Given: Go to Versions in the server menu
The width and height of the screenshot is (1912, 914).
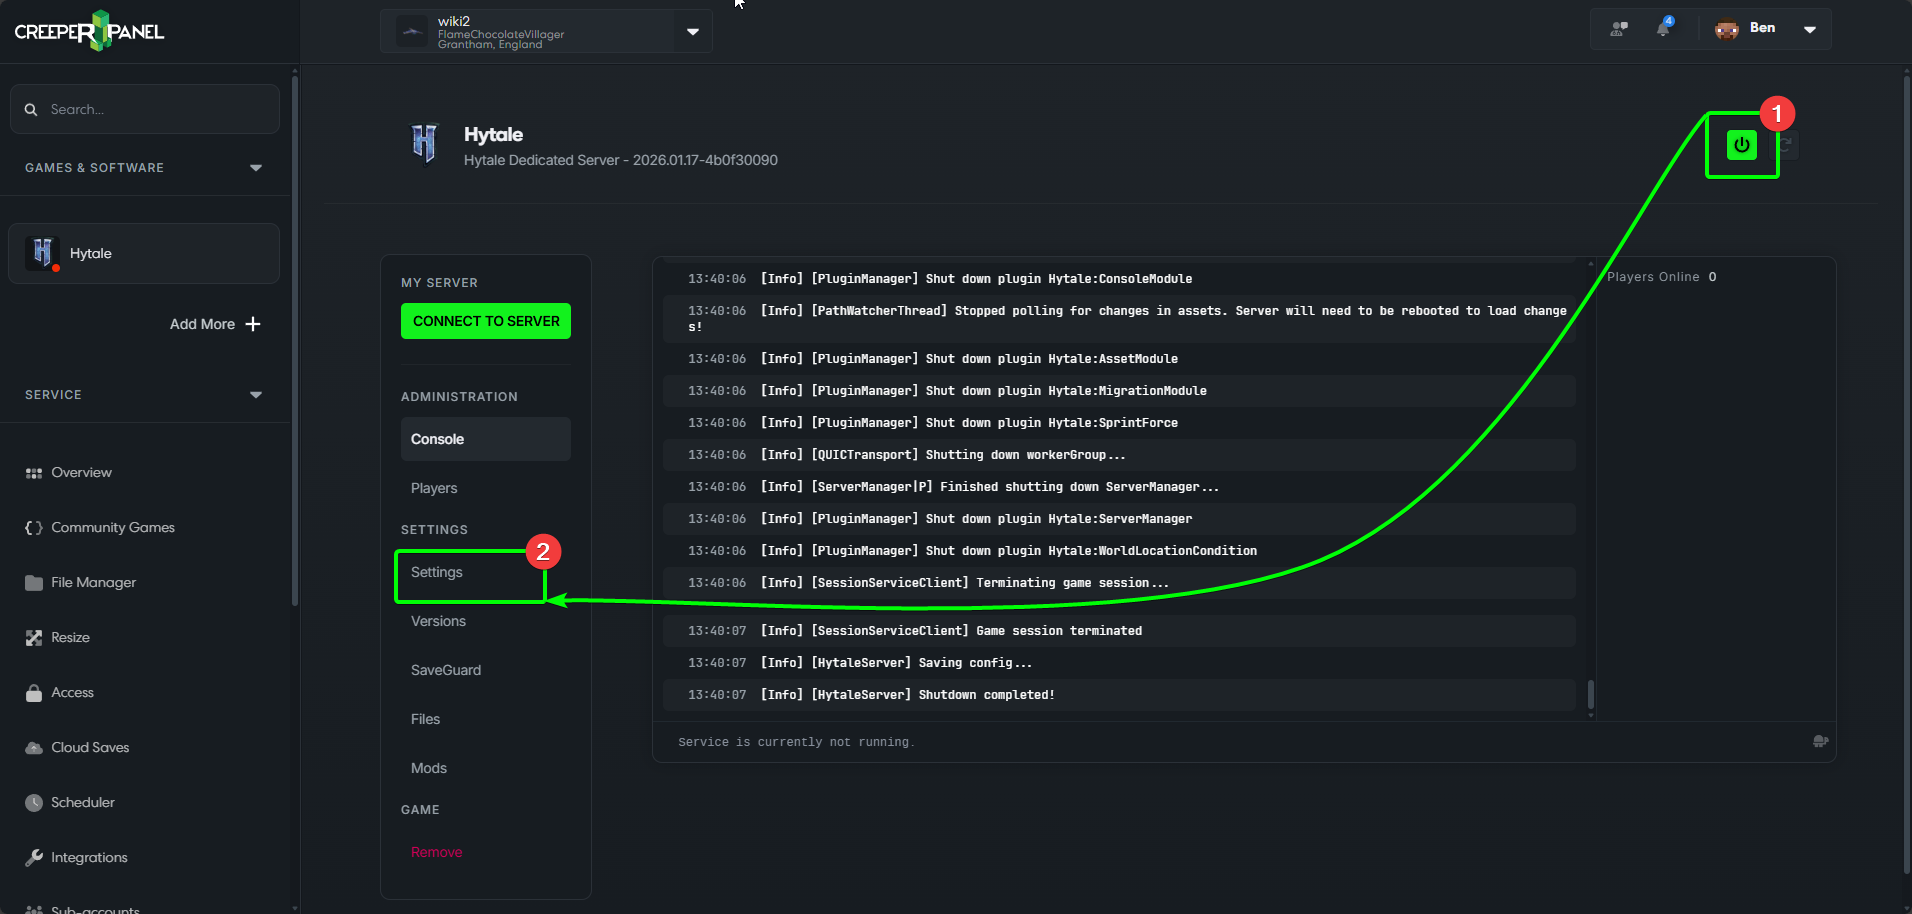Looking at the screenshot, I should (438, 621).
